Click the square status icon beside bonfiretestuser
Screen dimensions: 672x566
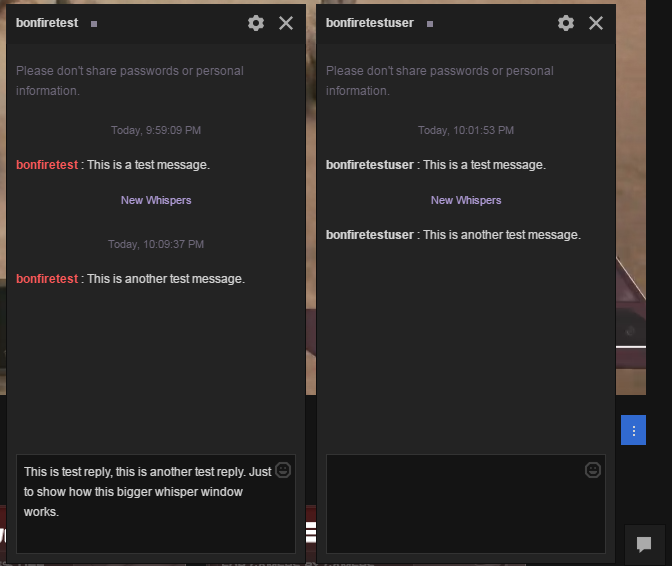pyautogui.click(x=430, y=24)
